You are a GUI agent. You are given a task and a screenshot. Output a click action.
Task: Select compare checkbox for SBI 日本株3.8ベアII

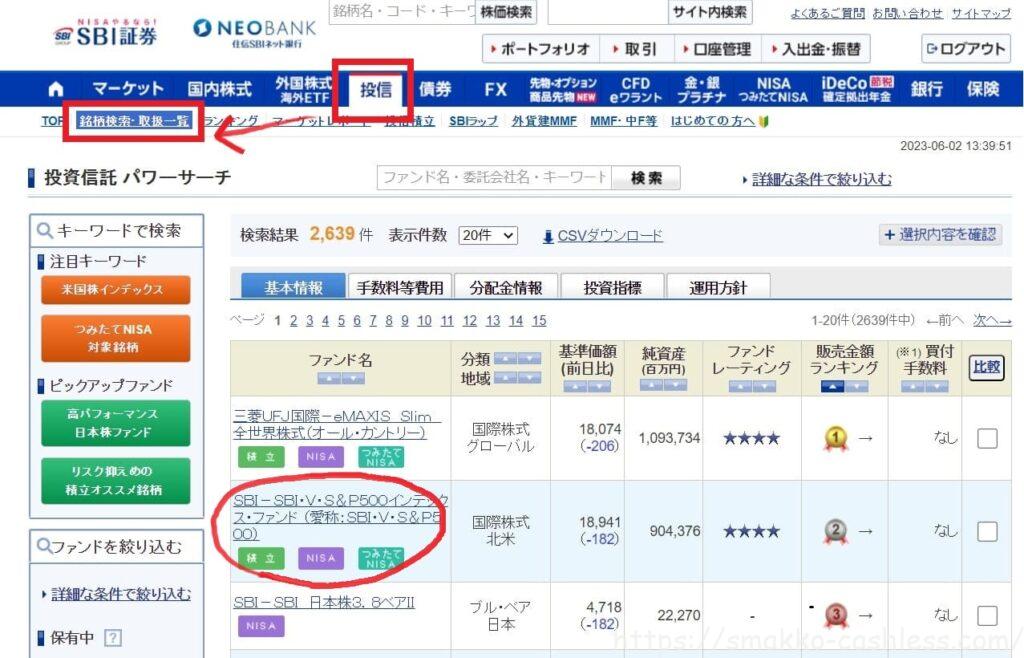pos(986,615)
